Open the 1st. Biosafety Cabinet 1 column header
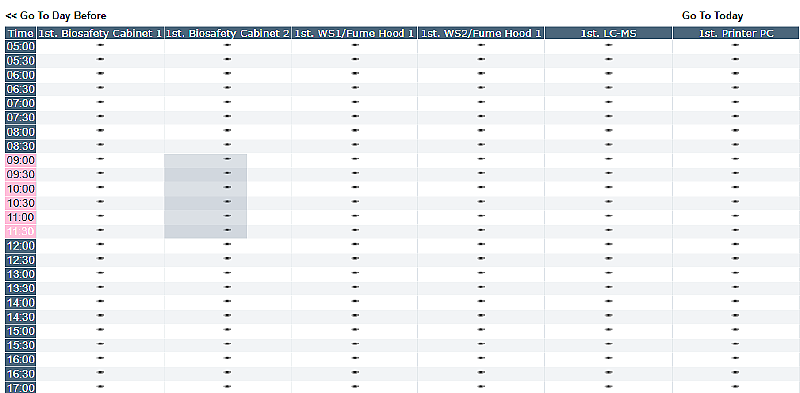Image resolution: width=800 pixels, height=393 pixels. coord(100,33)
